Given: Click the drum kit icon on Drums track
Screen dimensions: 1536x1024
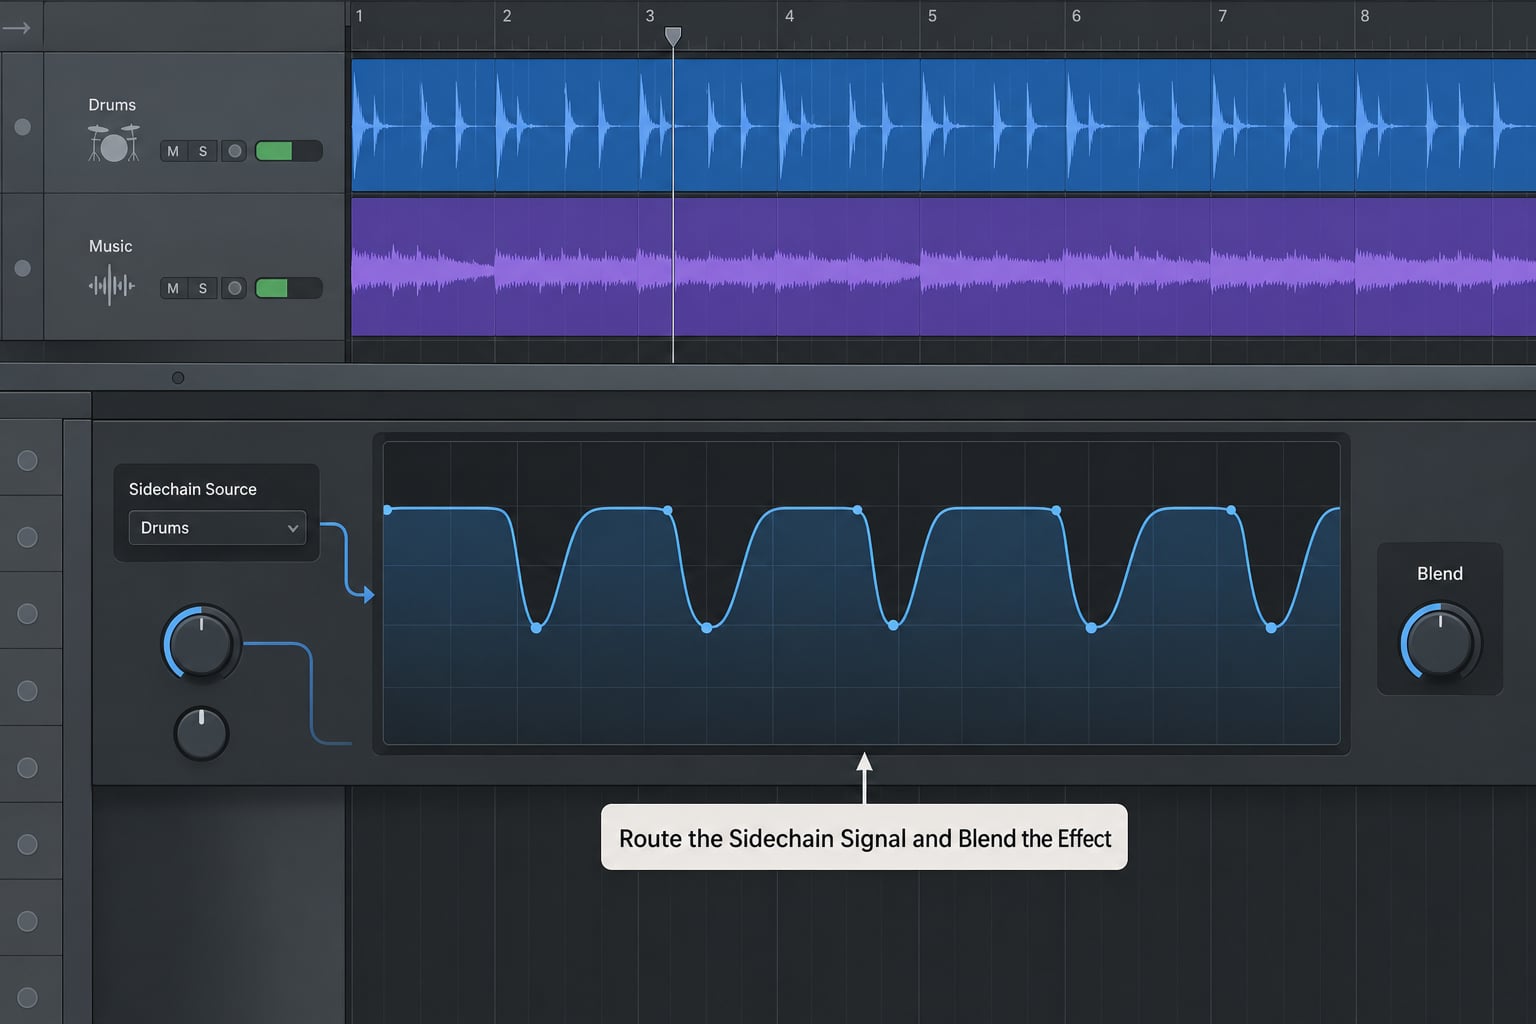Looking at the screenshot, I should (x=113, y=143).
